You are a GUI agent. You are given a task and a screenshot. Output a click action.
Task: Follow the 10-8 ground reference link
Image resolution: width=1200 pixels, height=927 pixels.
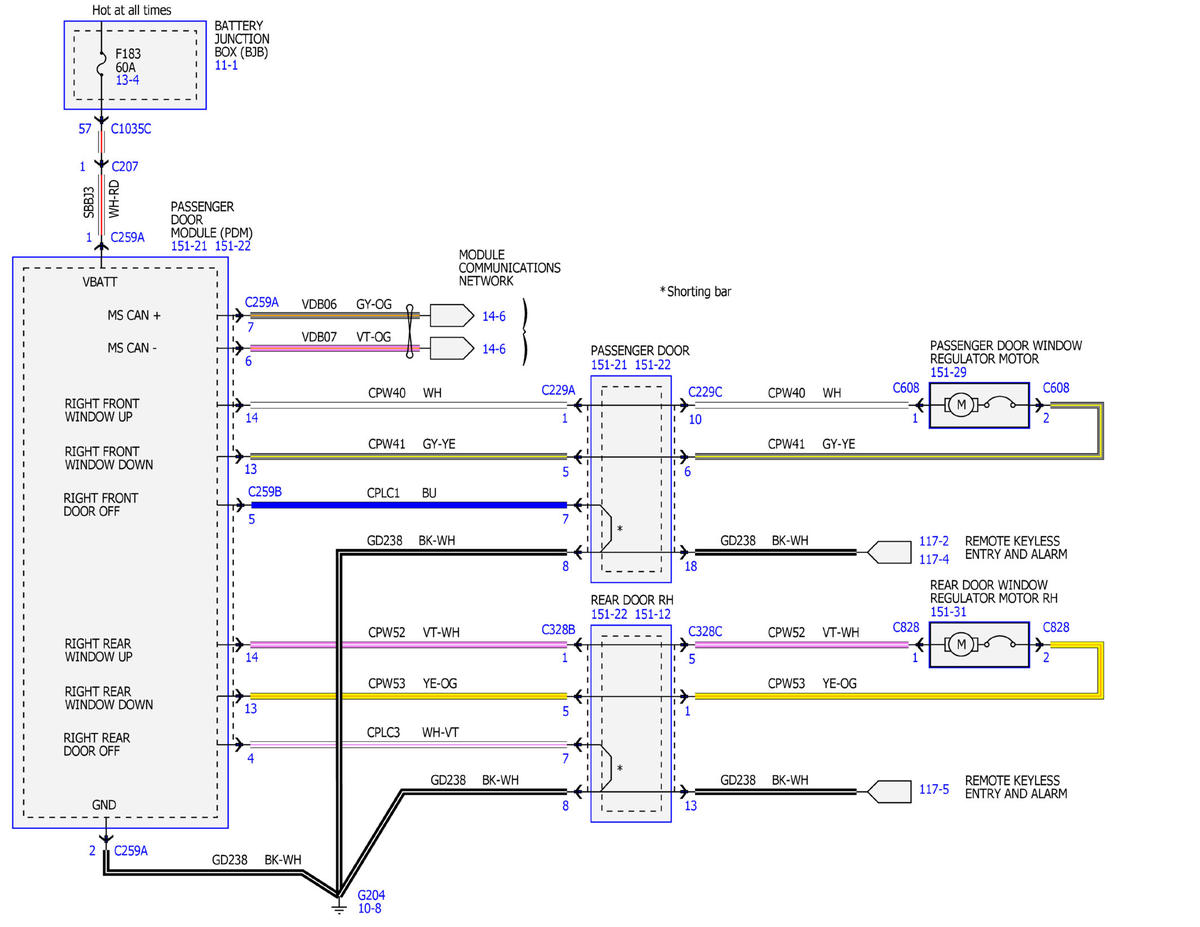click(369, 908)
